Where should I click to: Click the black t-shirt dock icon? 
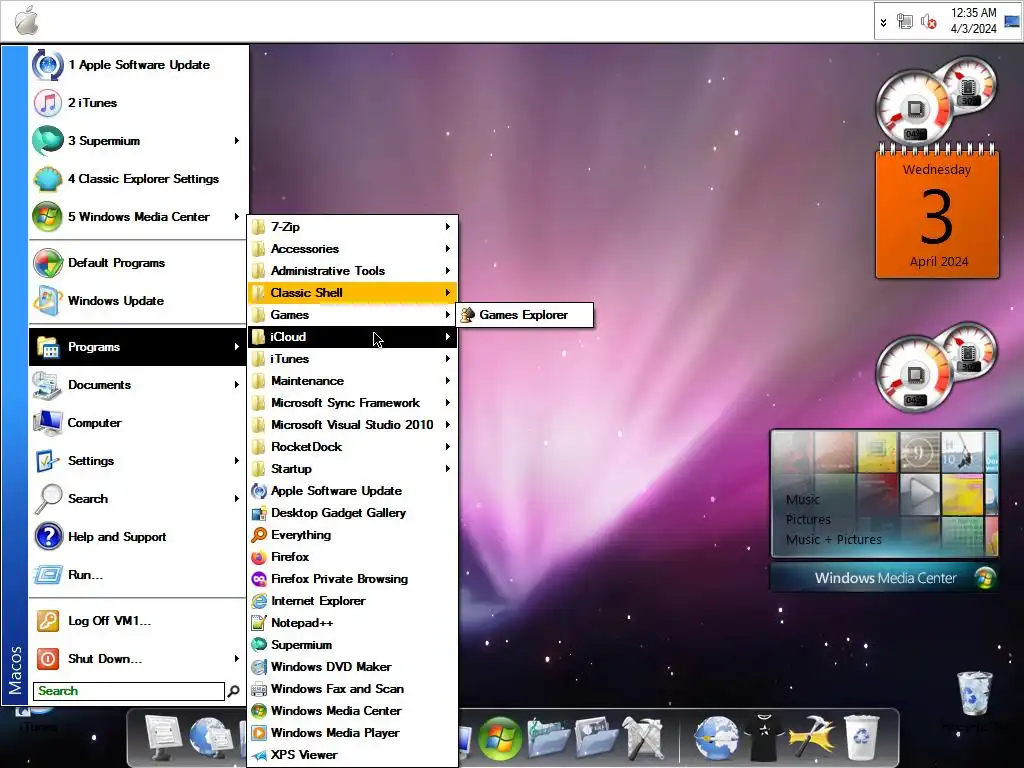tap(763, 738)
